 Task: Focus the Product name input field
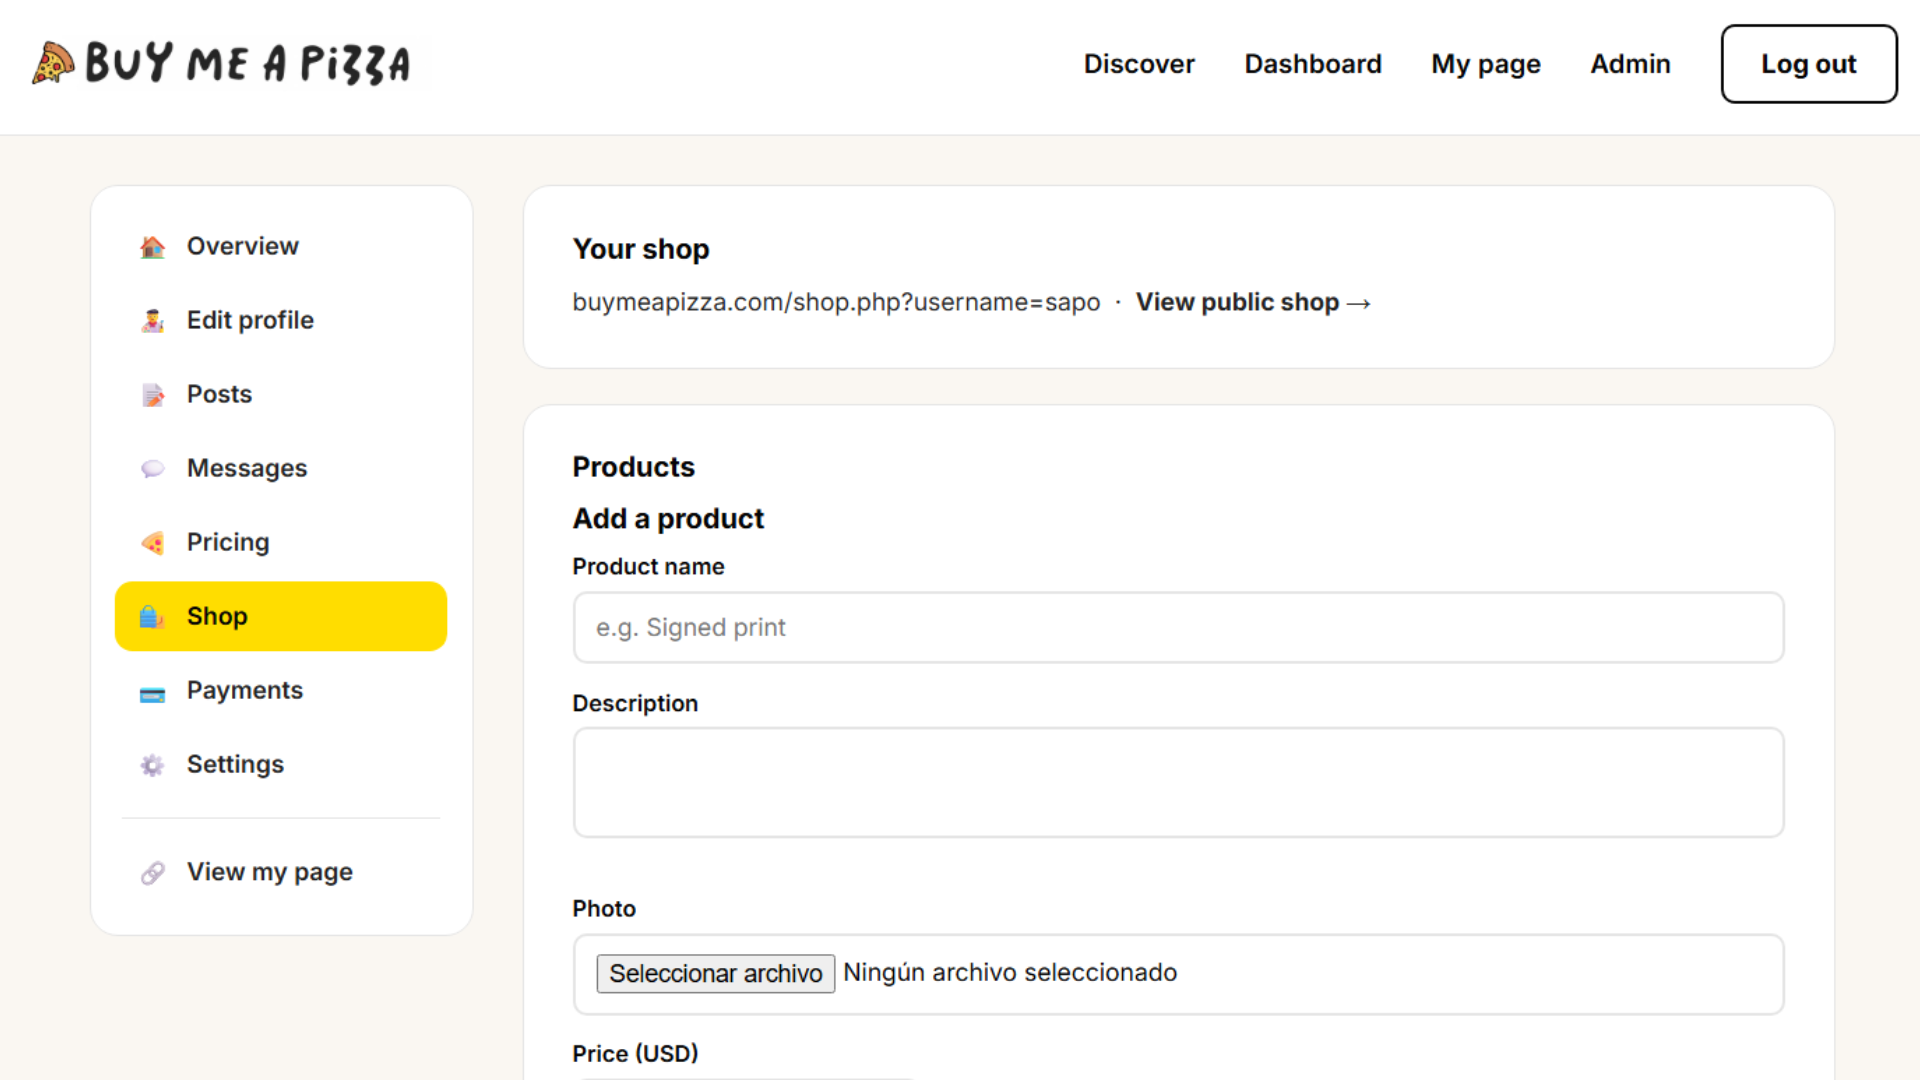[1179, 627]
